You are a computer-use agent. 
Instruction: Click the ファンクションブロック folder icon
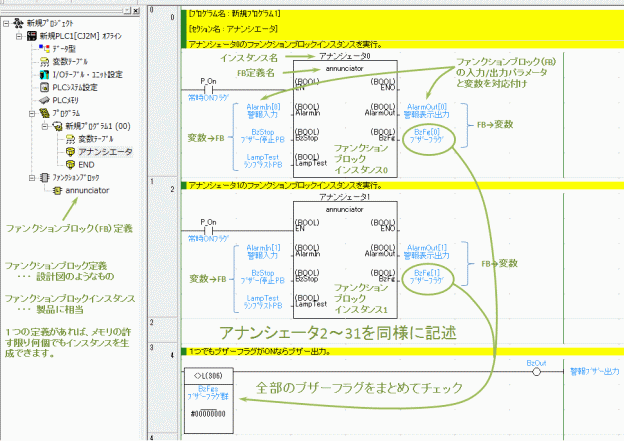point(44,178)
